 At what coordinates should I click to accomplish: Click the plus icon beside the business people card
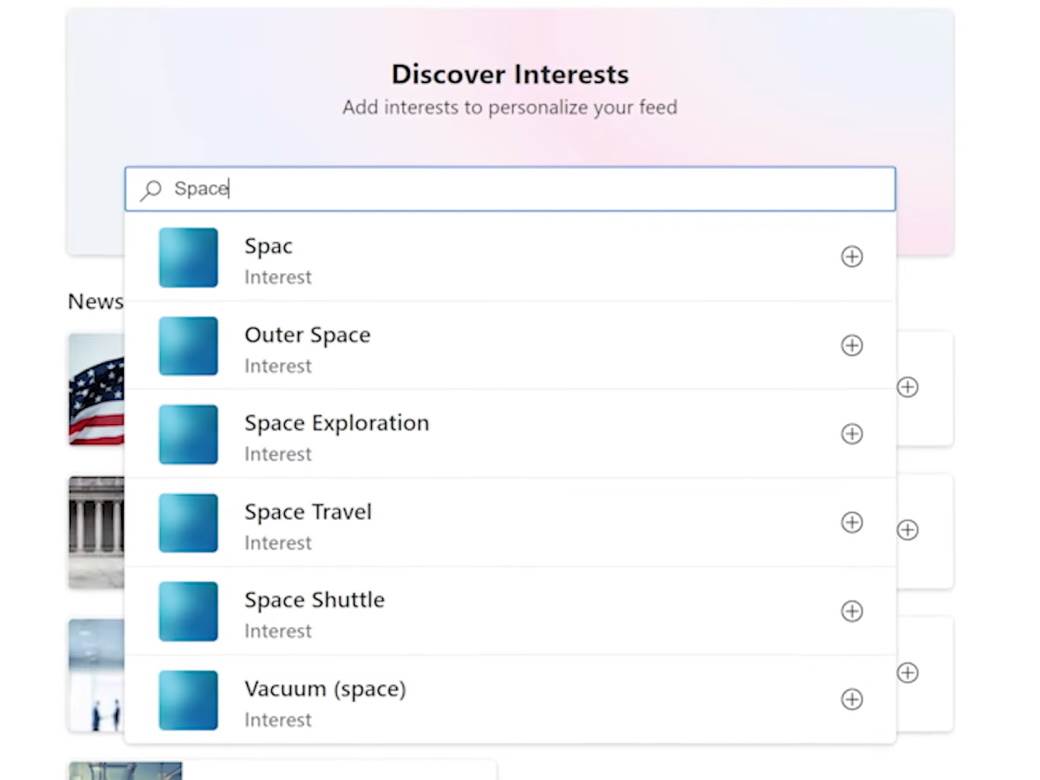pyautogui.click(x=907, y=673)
